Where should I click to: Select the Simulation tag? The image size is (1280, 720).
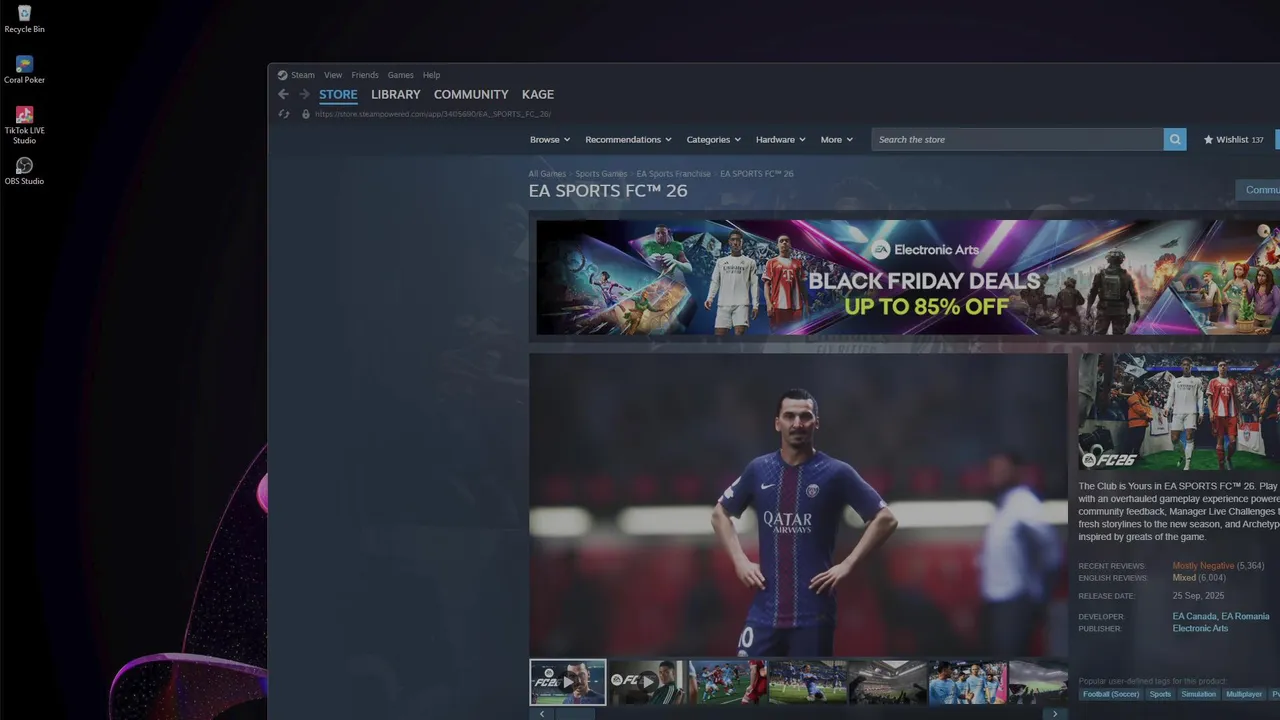[x=1198, y=694]
